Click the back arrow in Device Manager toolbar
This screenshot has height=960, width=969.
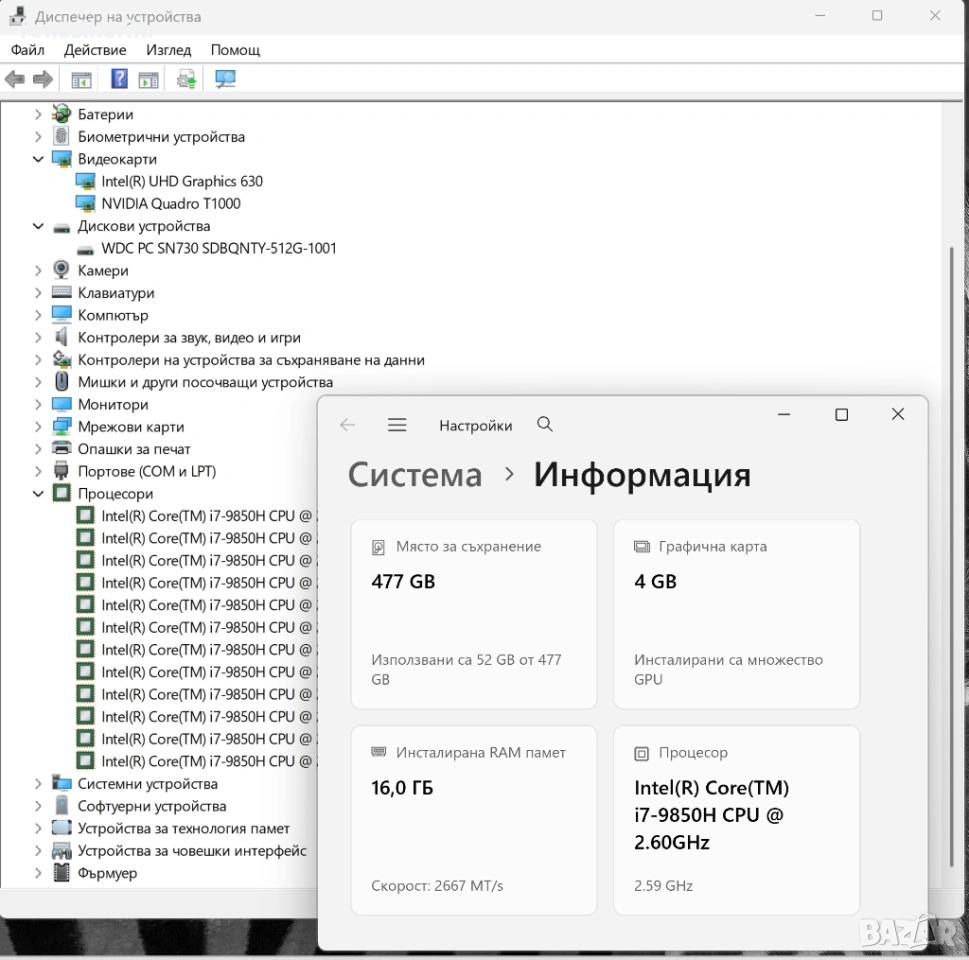(14, 80)
